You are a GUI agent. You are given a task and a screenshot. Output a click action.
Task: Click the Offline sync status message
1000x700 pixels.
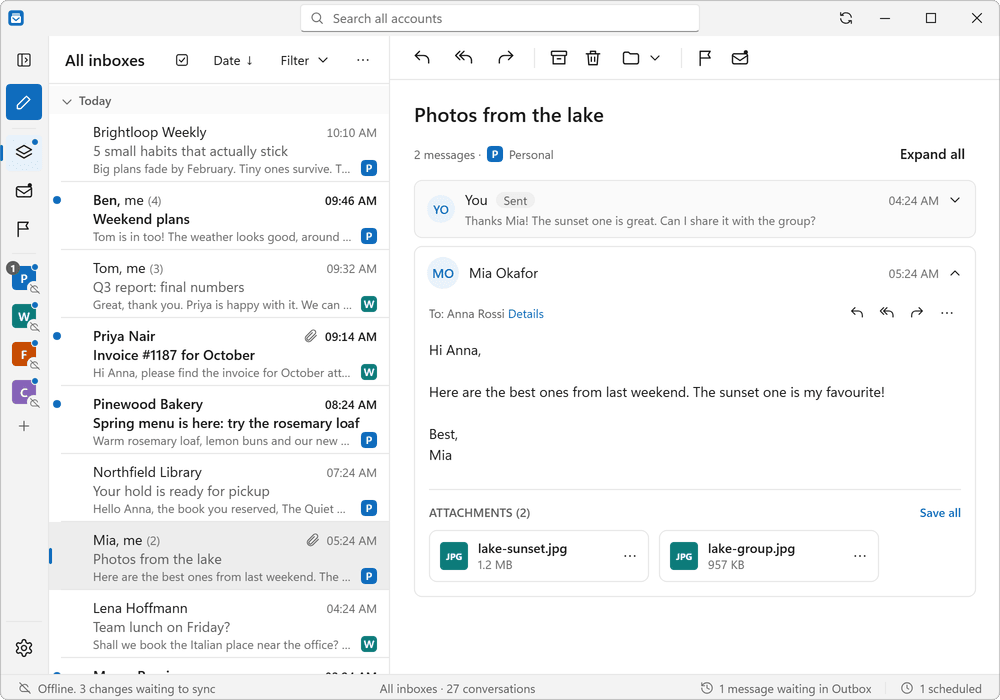click(x=117, y=689)
